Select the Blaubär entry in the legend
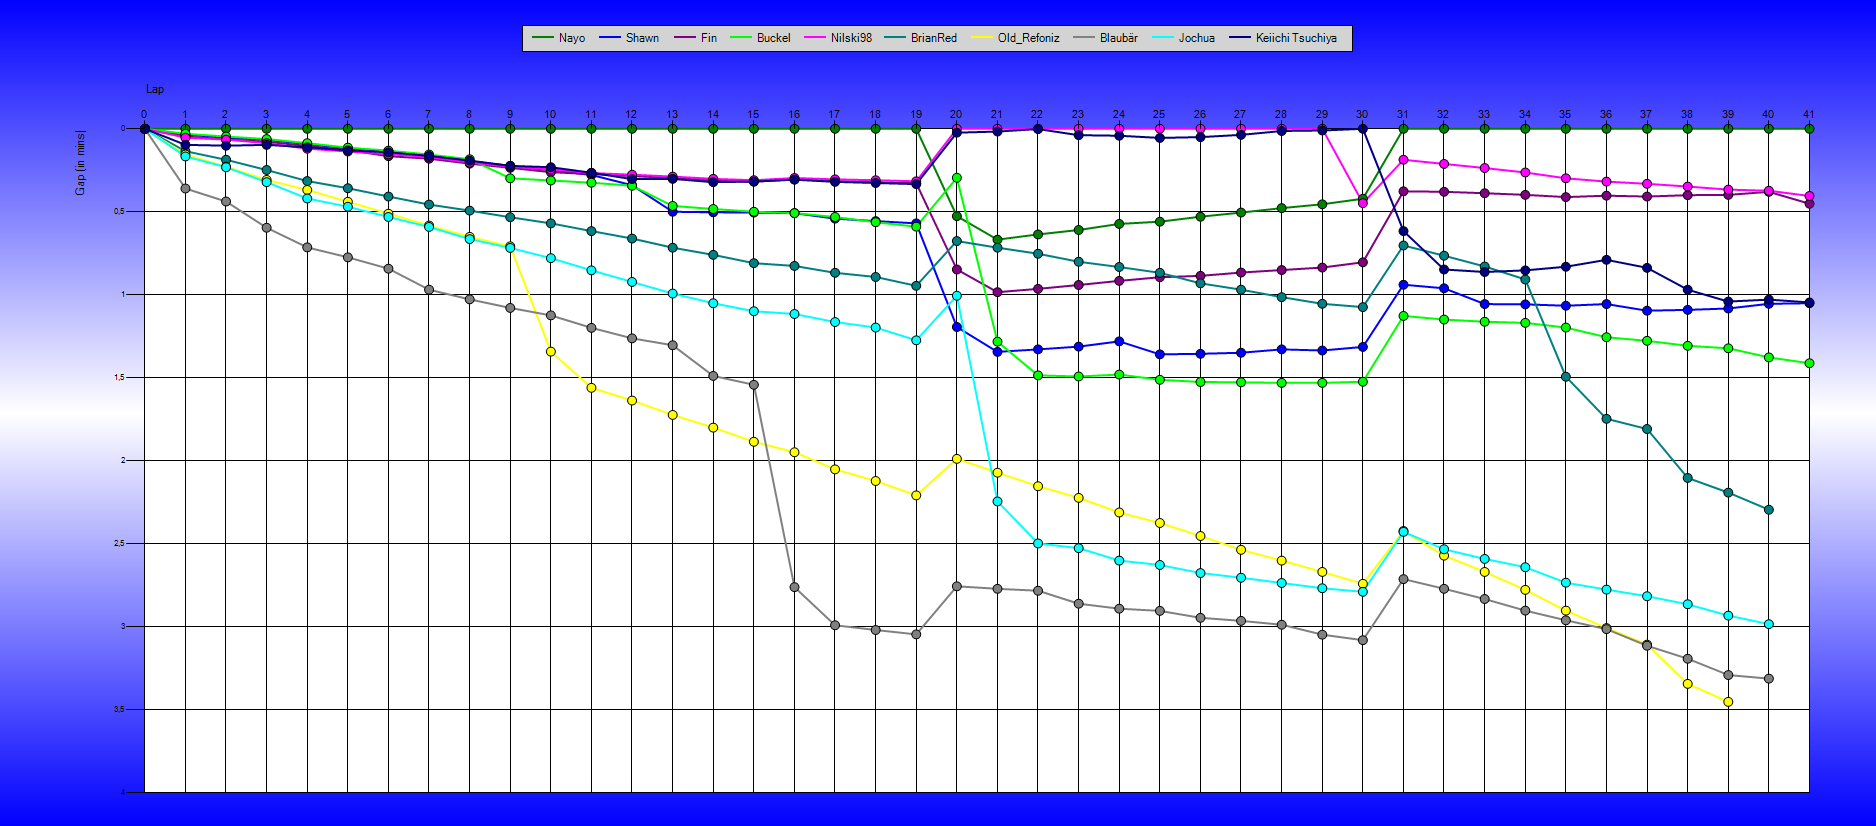1876x826 pixels. click(x=1106, y=38)
